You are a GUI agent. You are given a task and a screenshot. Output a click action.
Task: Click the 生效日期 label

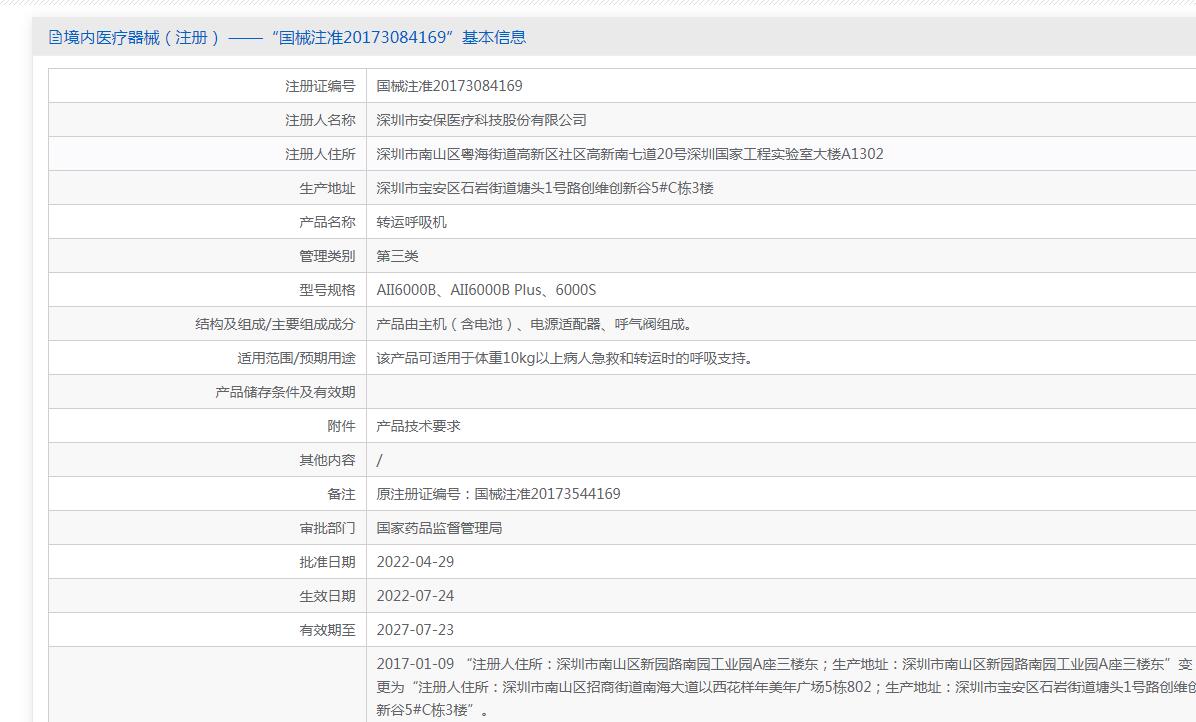pos(327,596)
